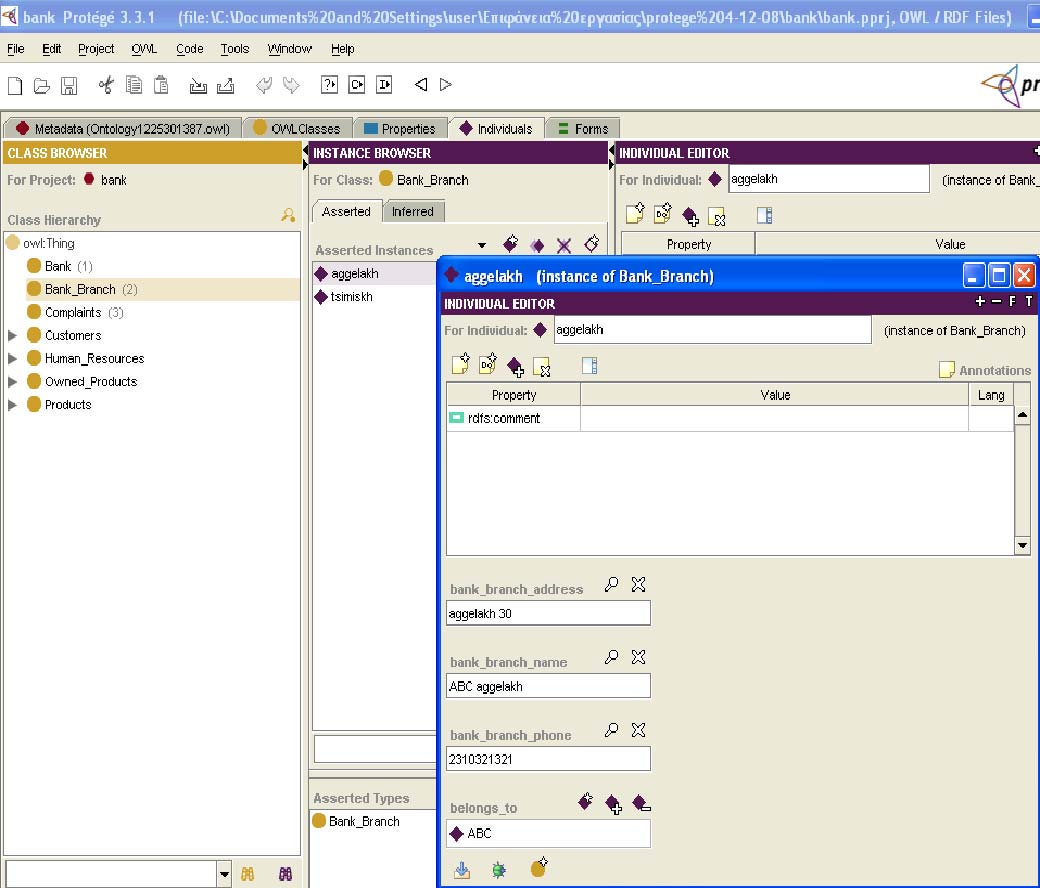Click the check consistency question-mark icon
Viewport: 1040px width, 888px height.
pyautogui.click(x=330, y=84)
